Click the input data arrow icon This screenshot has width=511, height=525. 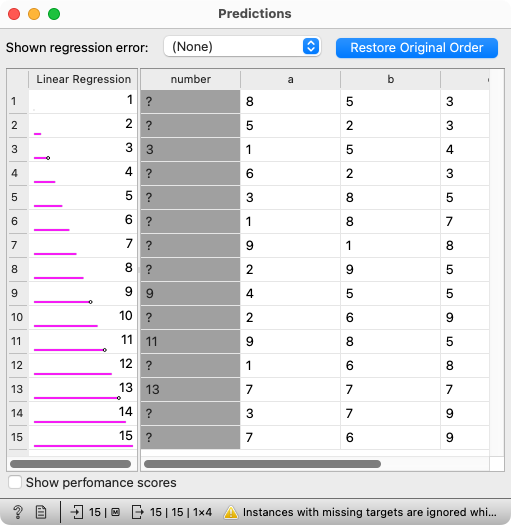pyautogui.click(x=77, y=512)
